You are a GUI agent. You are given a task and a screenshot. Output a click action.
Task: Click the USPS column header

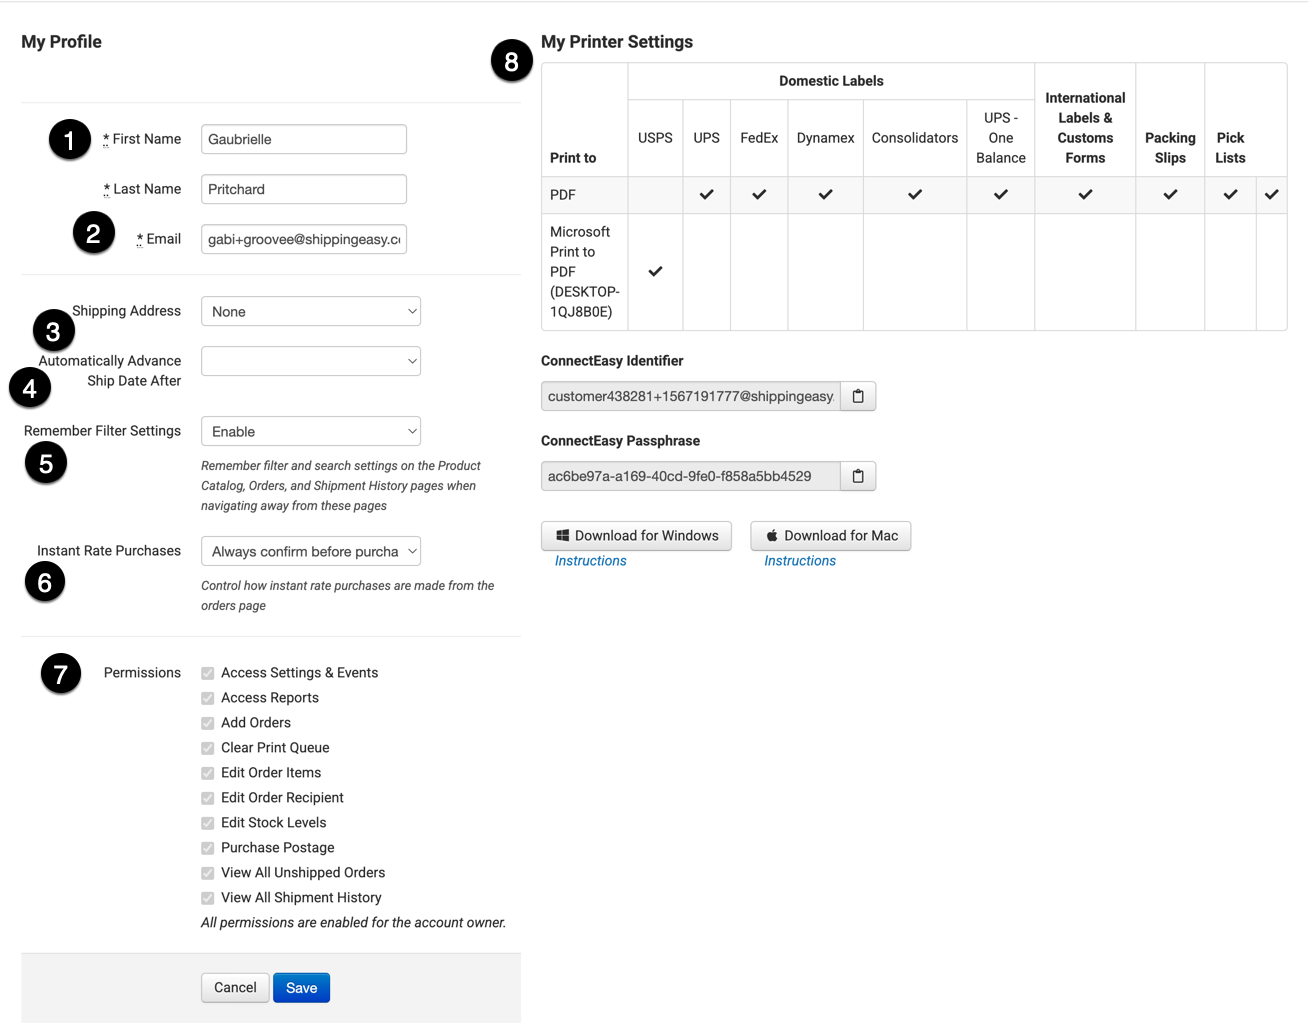click(655, 138)
